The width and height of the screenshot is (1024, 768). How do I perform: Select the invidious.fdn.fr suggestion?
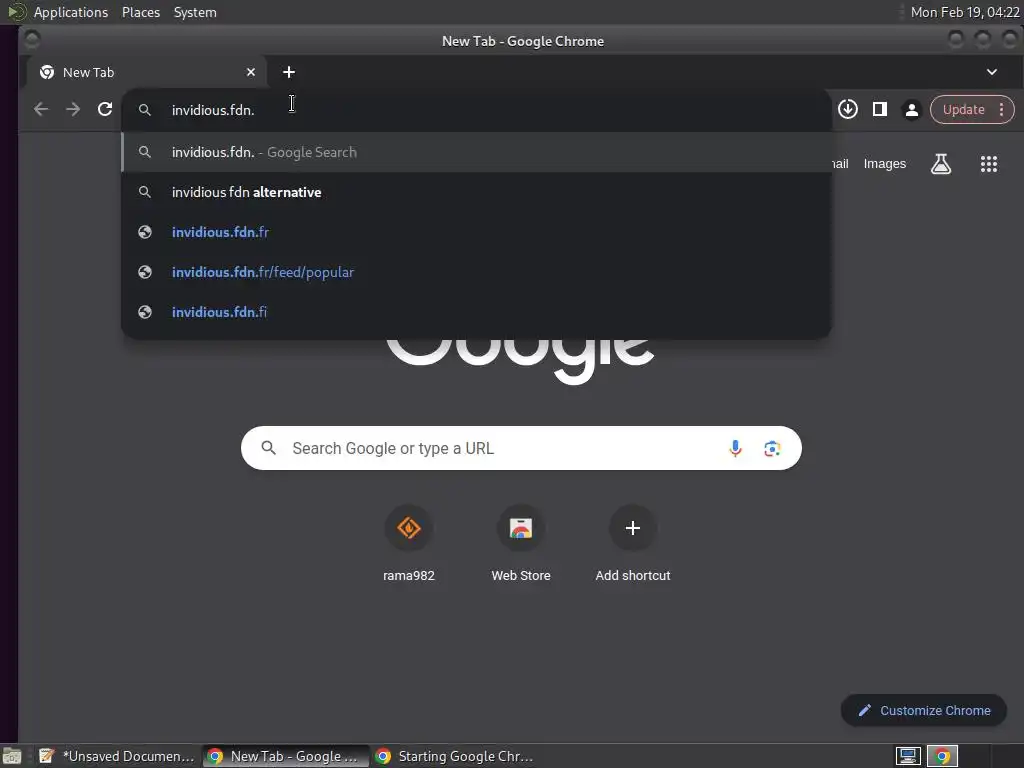[476, 232]
